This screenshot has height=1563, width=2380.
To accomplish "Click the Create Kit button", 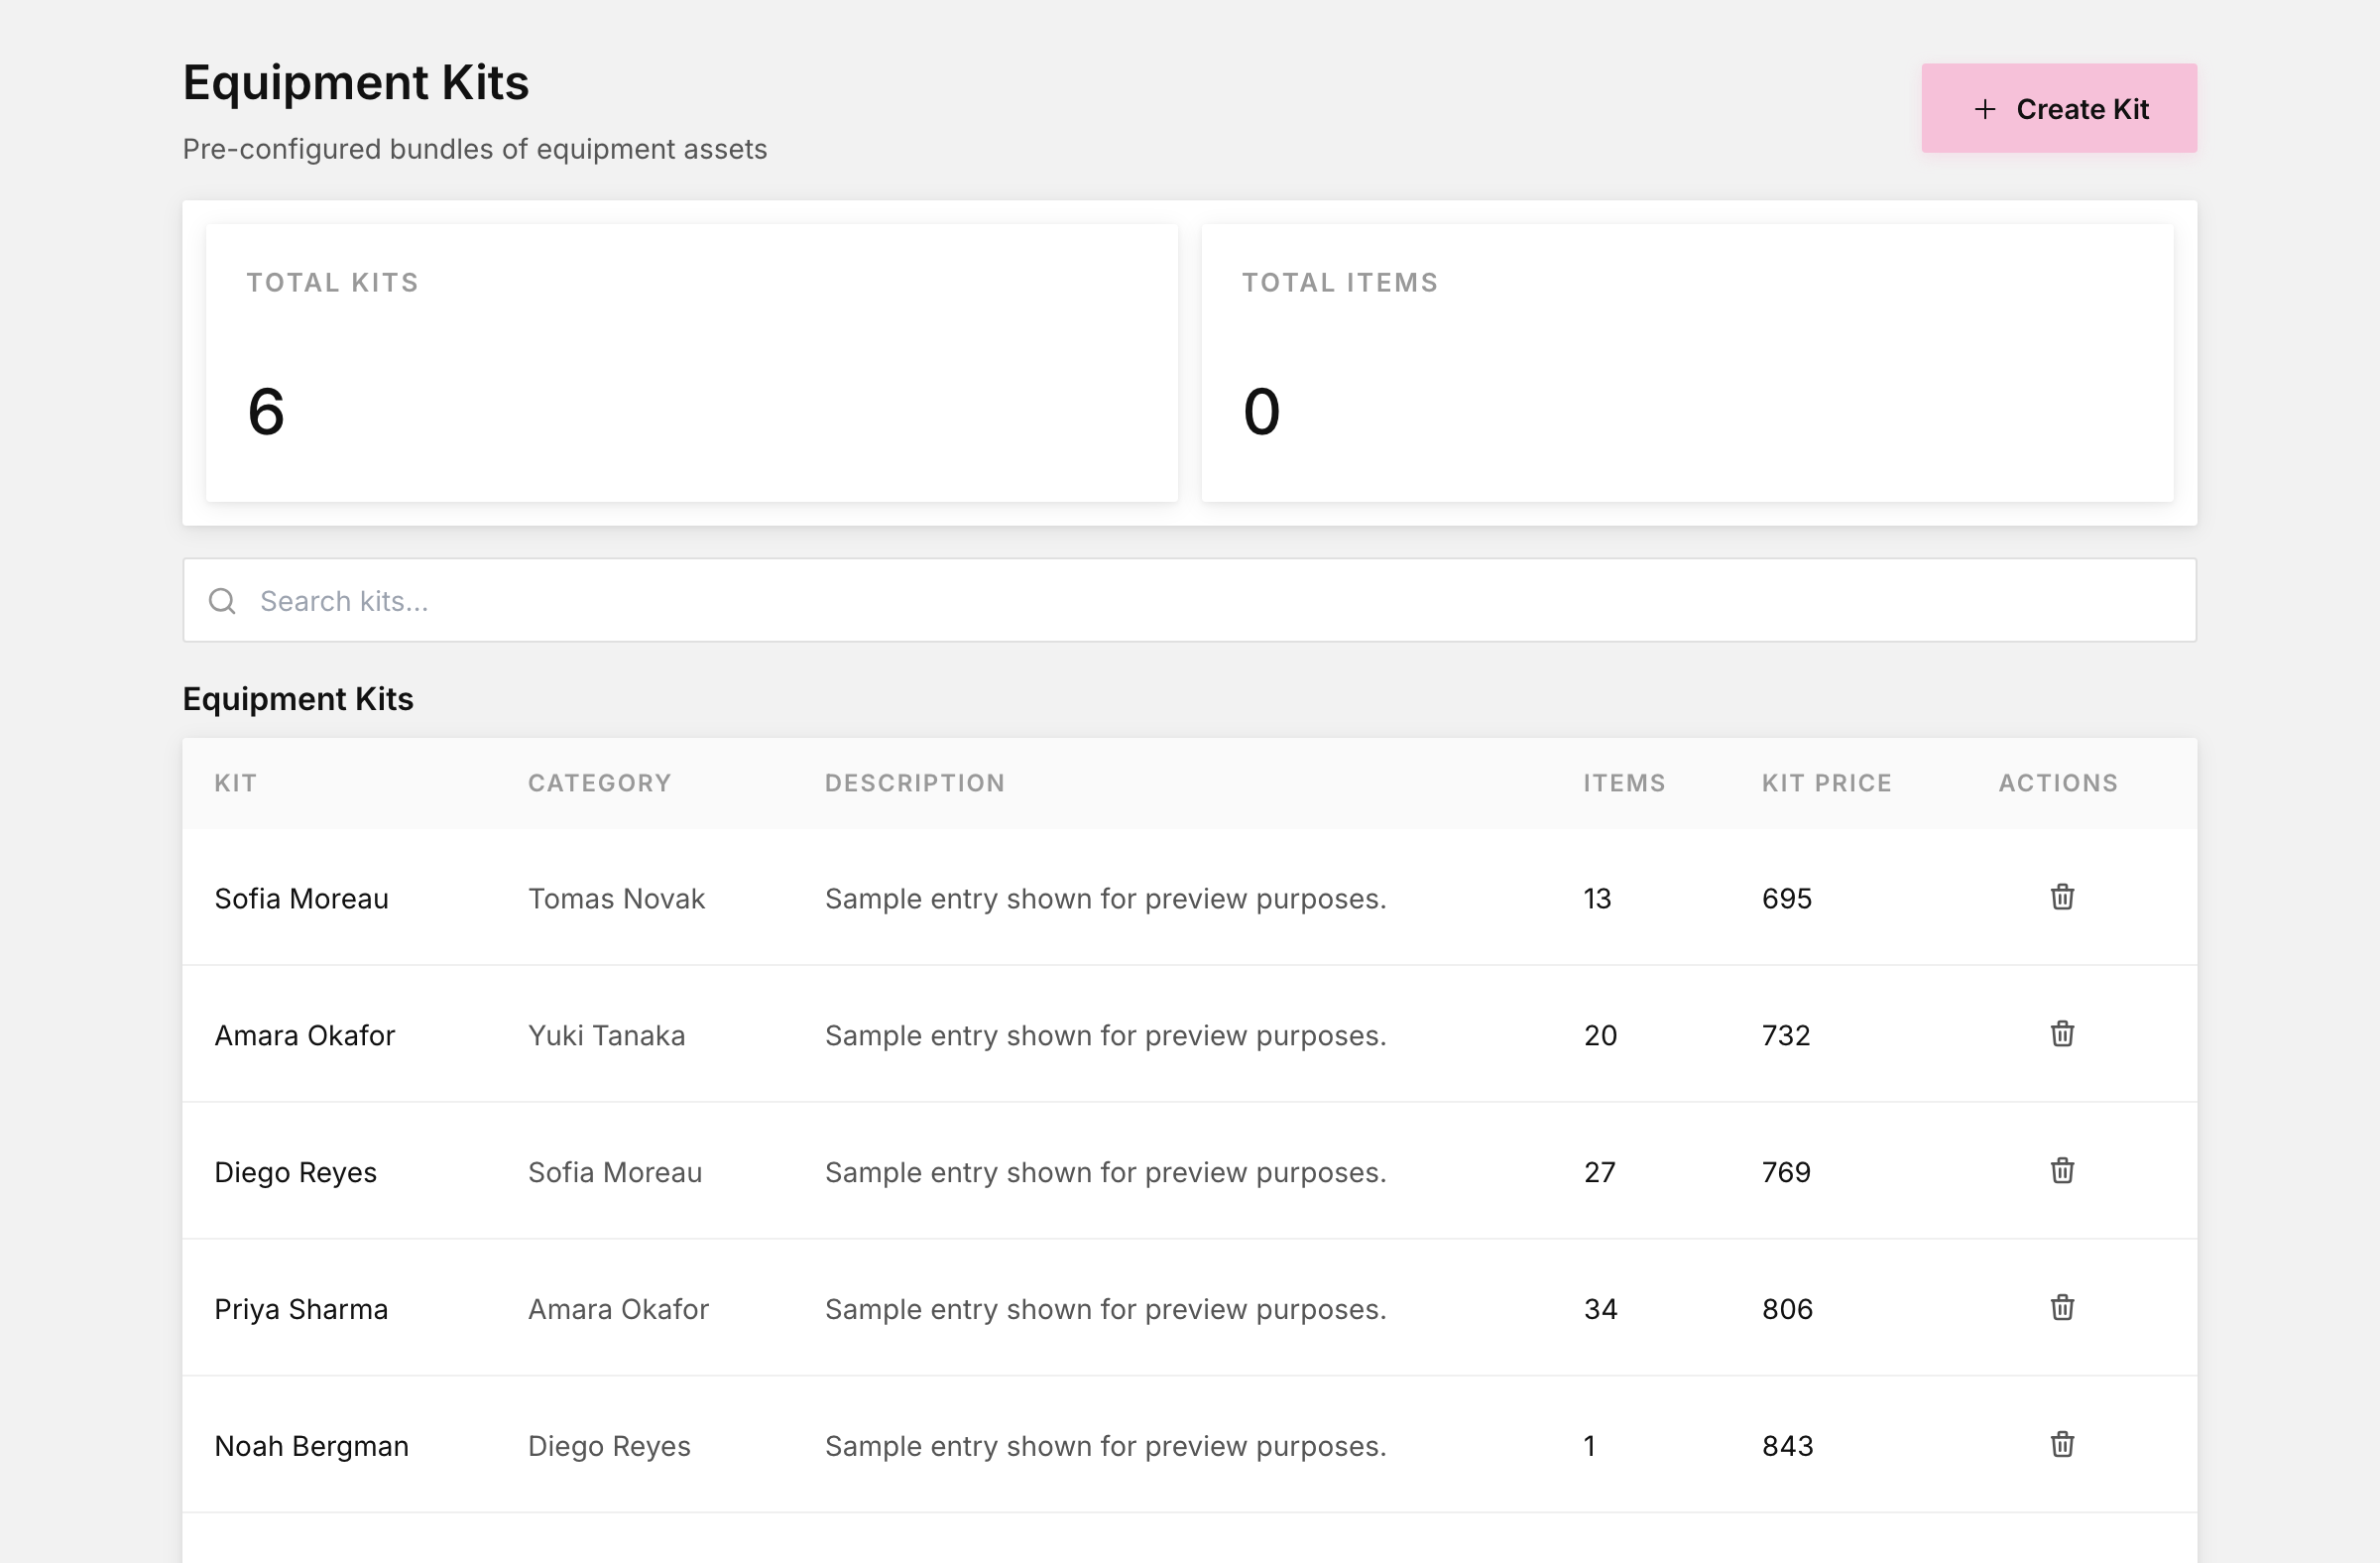I will tap(2059, 108).
